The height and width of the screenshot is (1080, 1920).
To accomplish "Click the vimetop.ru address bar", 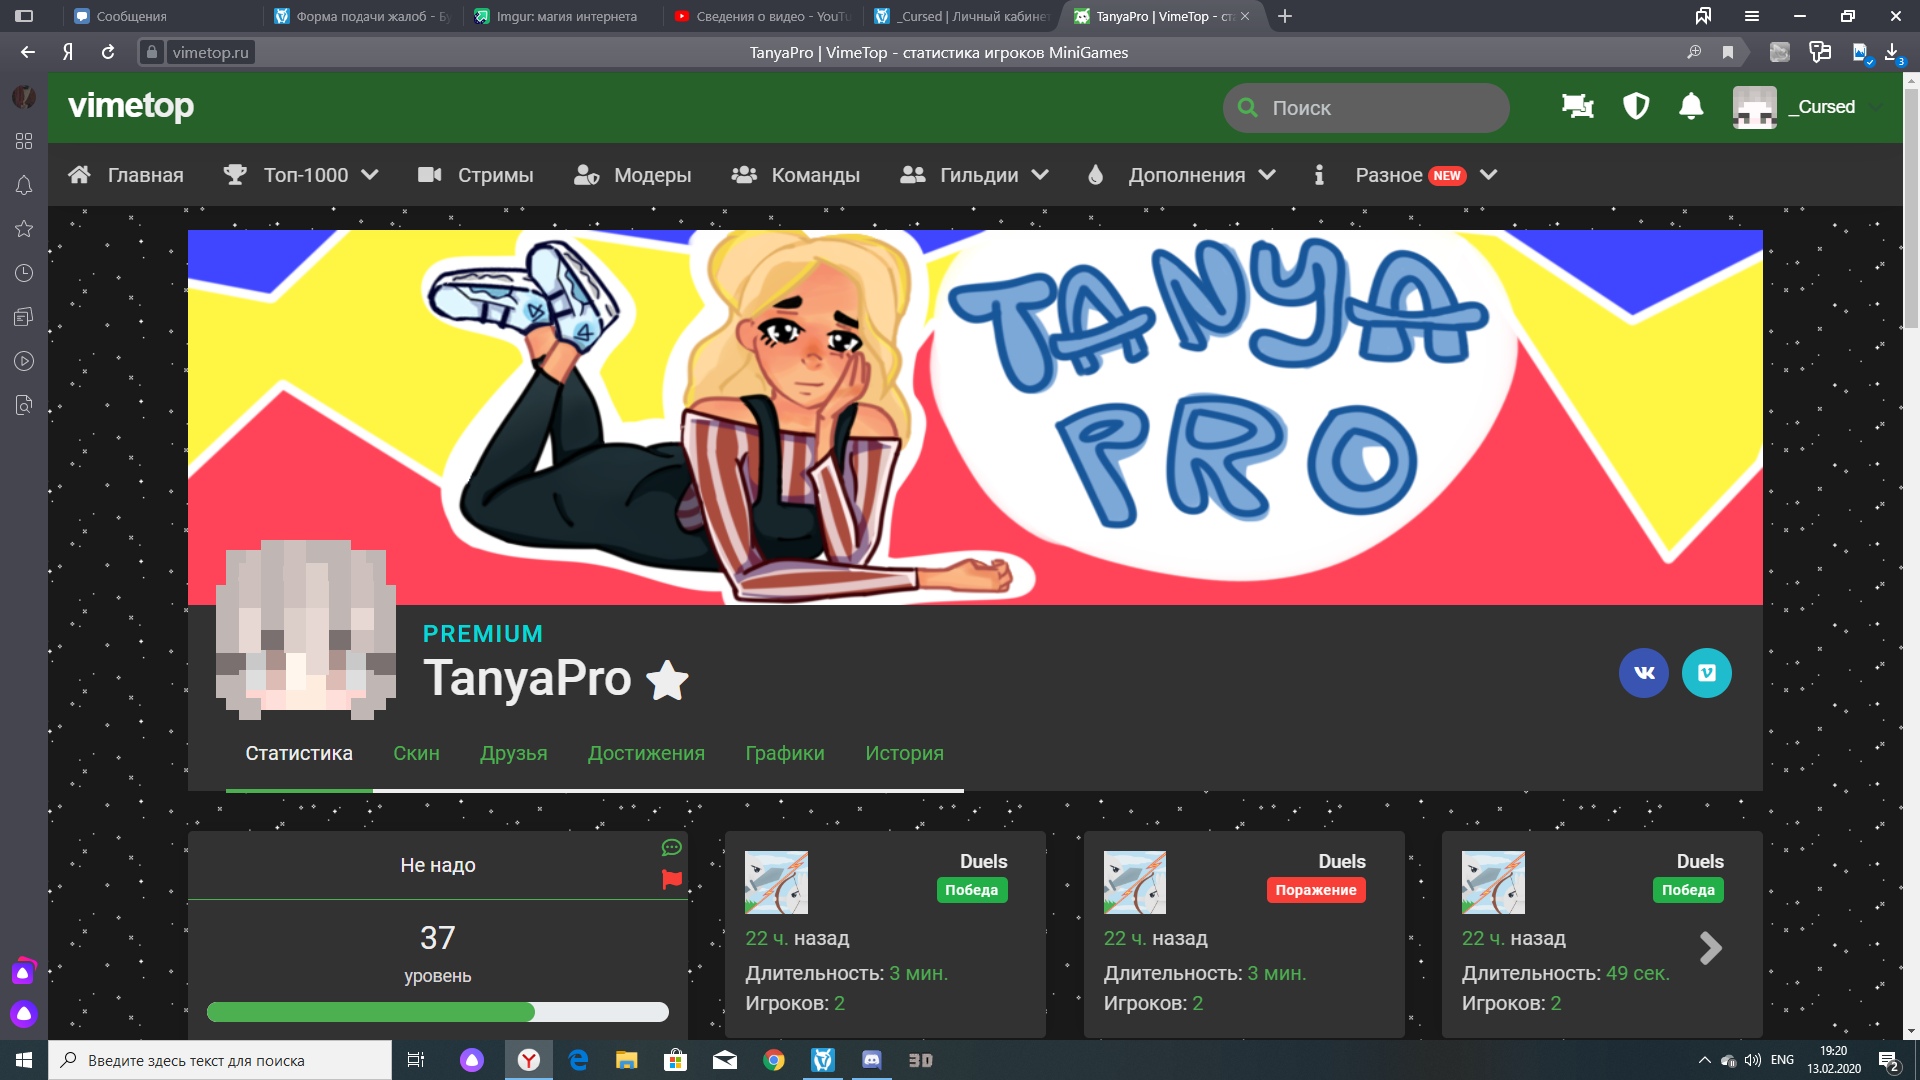I will (210, 52).
